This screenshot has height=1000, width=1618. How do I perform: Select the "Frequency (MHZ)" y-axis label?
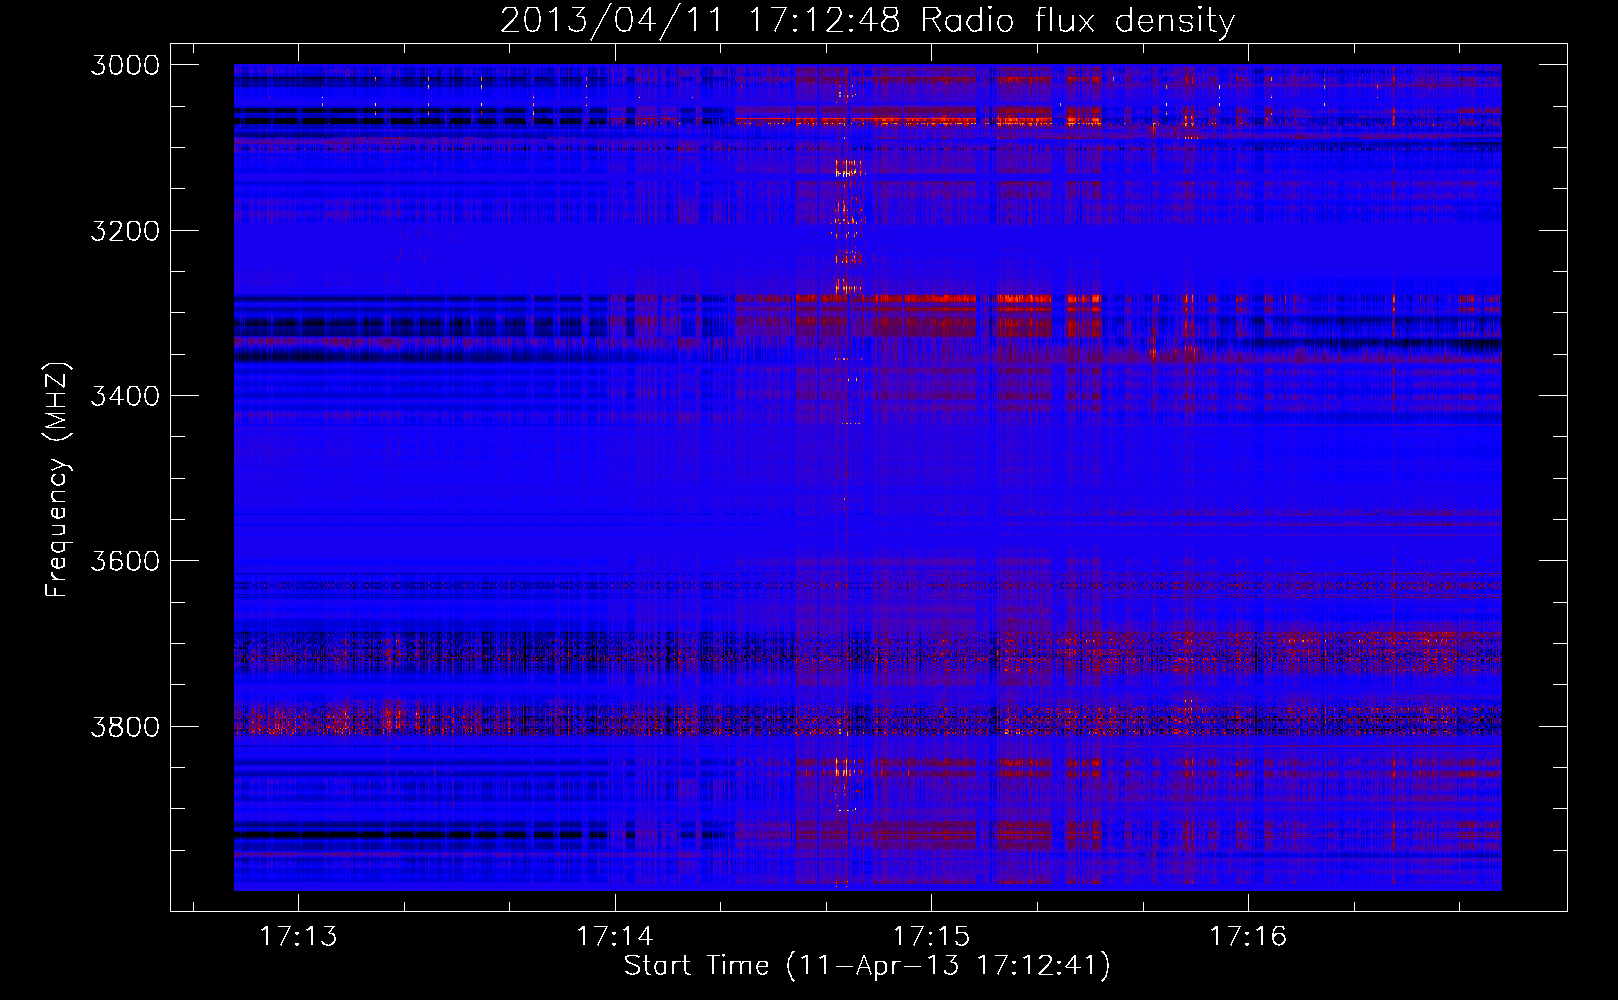(58, 480)
